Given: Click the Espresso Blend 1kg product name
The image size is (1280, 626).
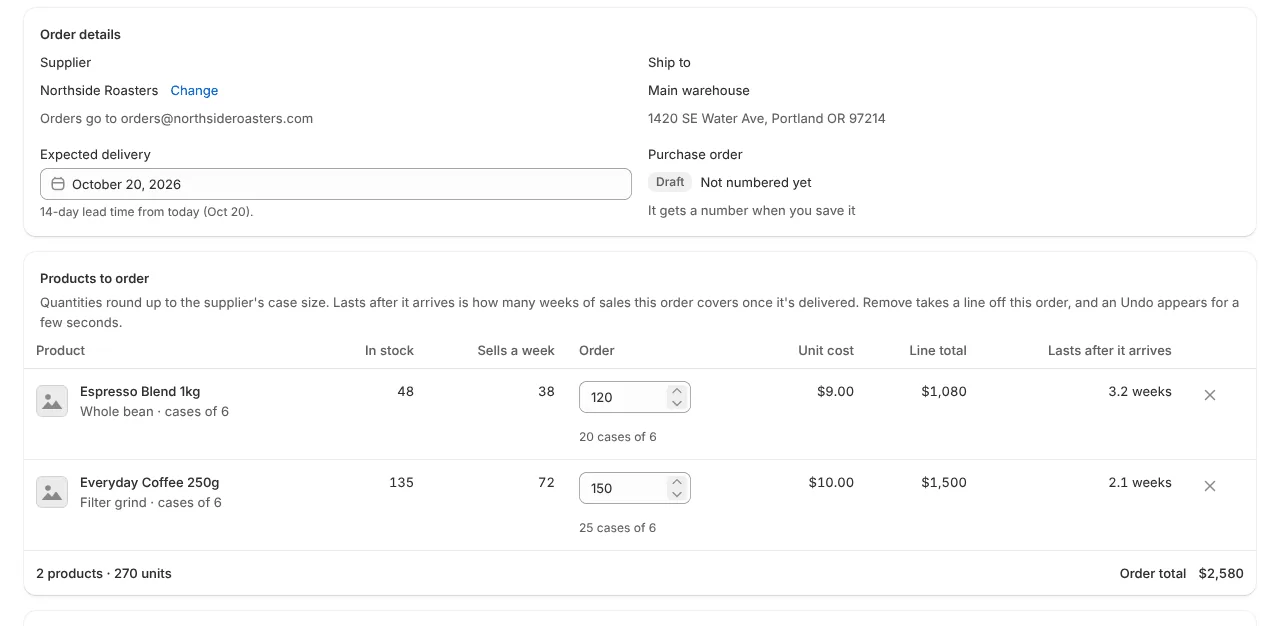Looking at the screenshot, I should 140,391.
